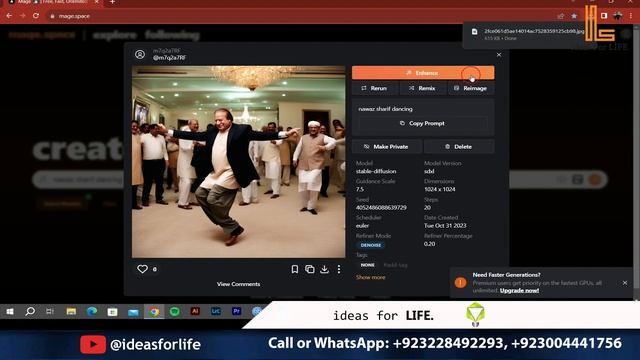
Task: Click the dimensions value 1024 x 1024
Action: [440, 189]
